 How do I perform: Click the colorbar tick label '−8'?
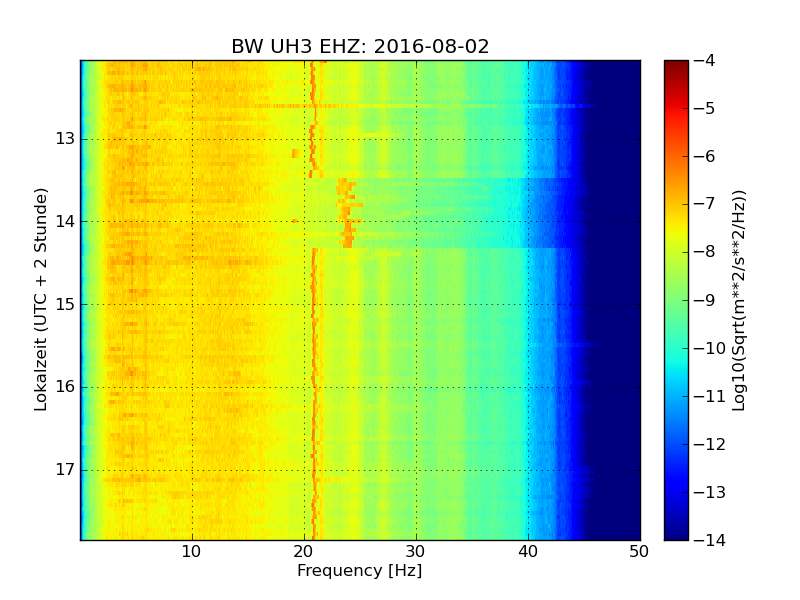pyautogui.click(x=704, y=252)
